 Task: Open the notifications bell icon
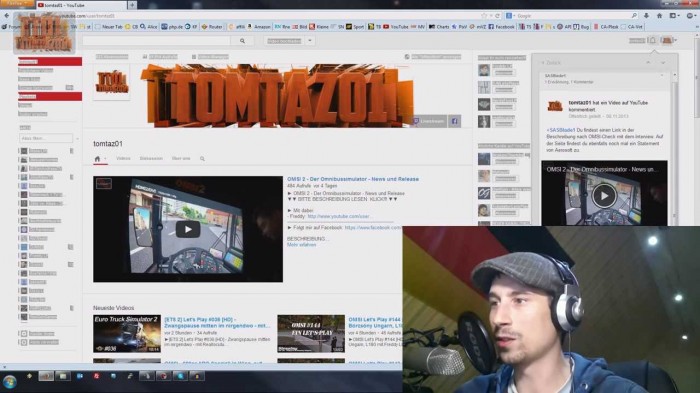coord(652,41)
